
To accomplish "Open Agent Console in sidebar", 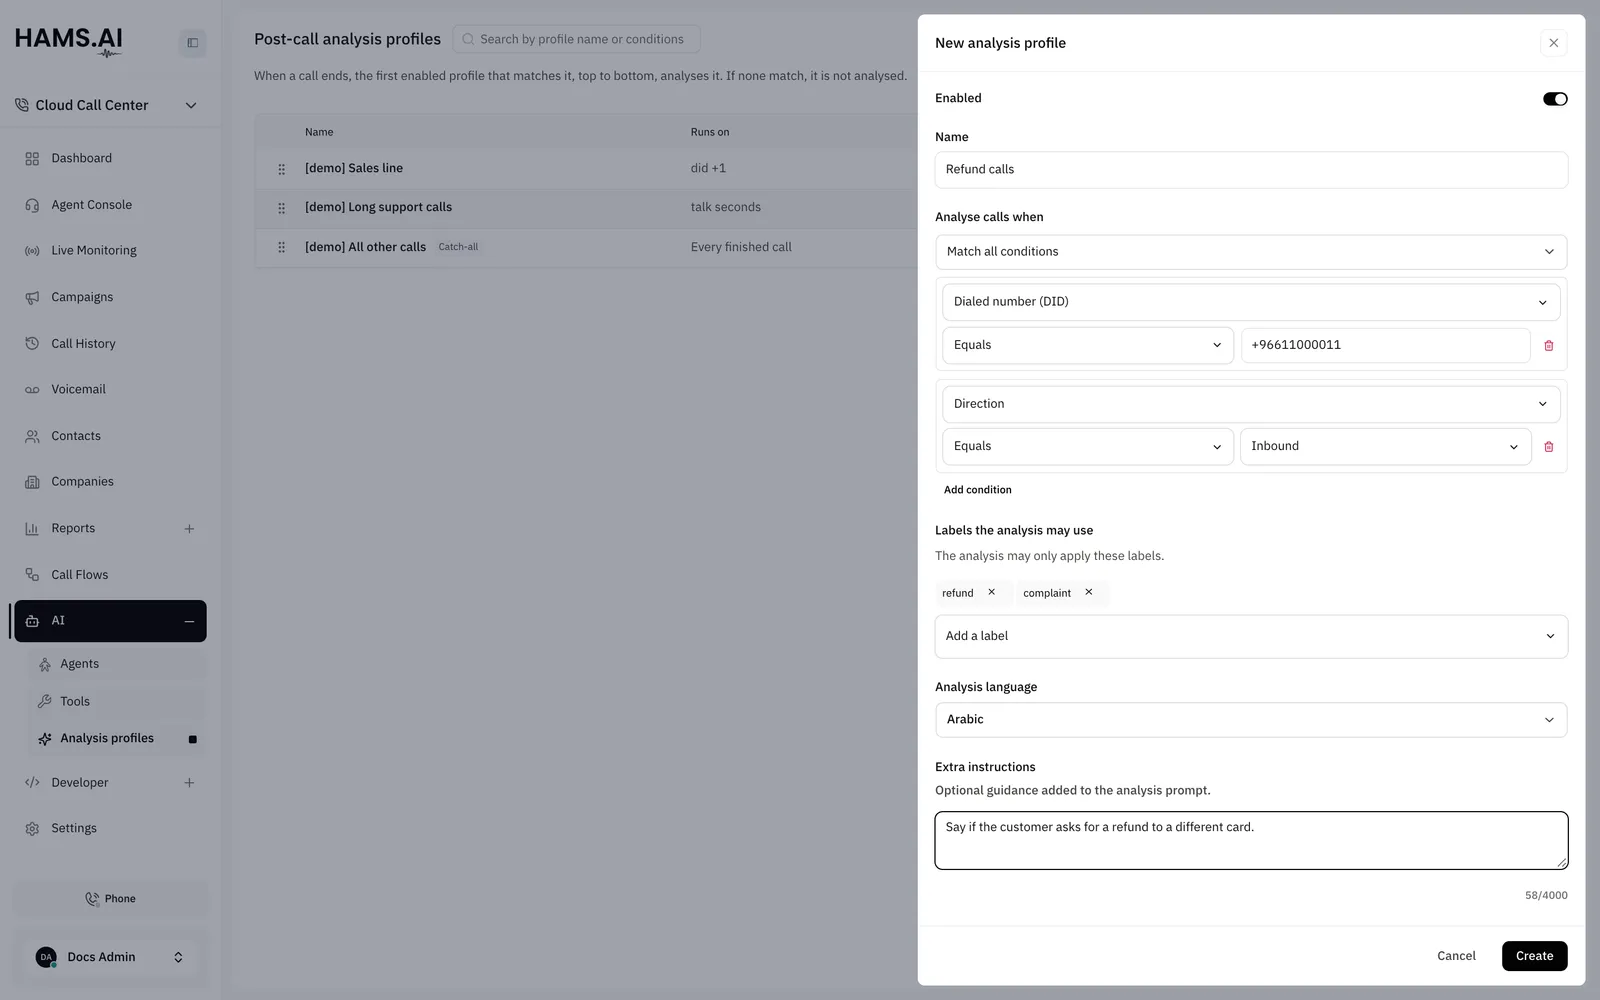I will tap(110, 205).
